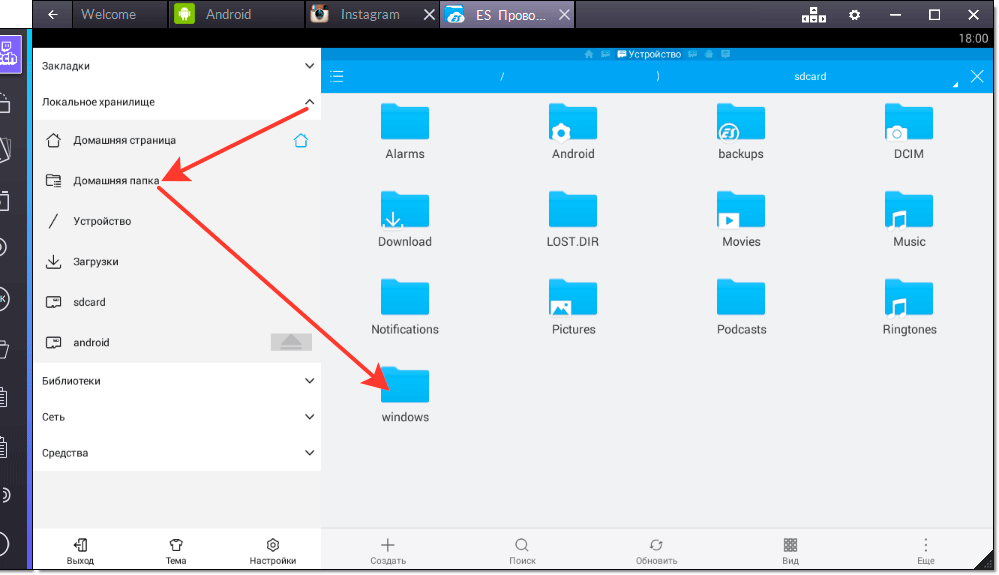Close the ES Проводник tab

coord(564,14)
